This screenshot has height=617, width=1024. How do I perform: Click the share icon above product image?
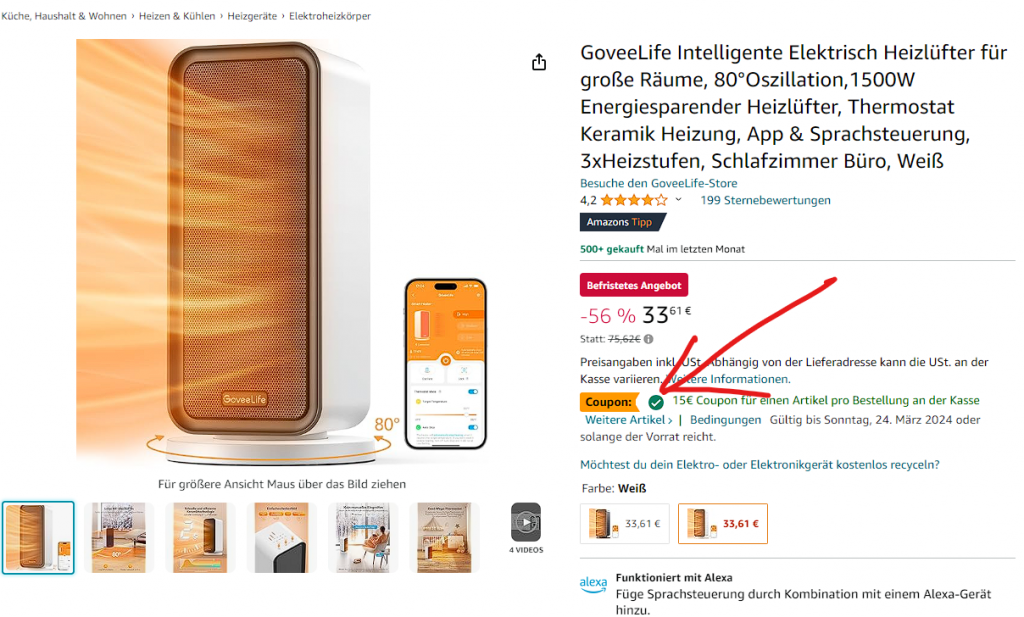pyautogui.click(x=539, y=62)
